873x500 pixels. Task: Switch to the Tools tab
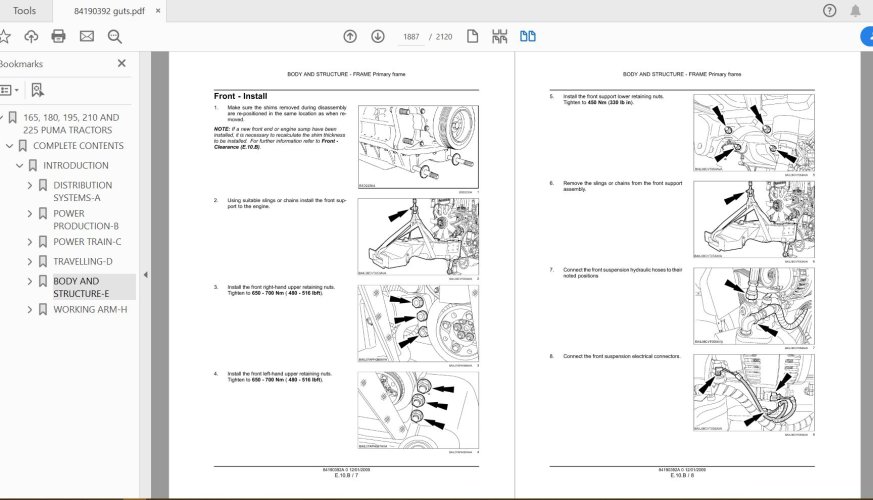[25, 11]
